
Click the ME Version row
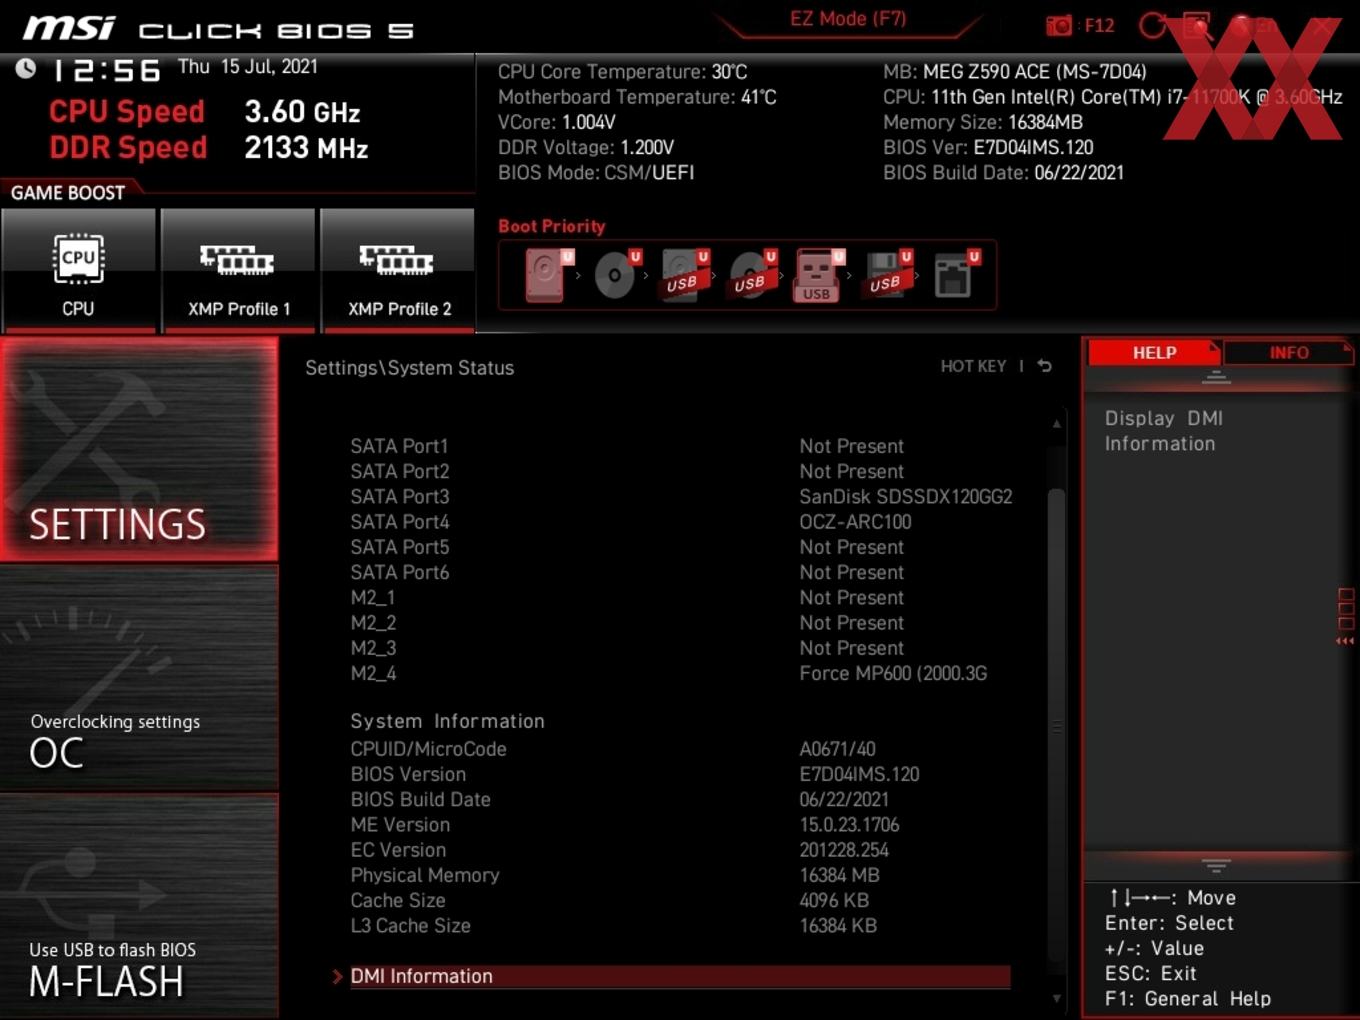(680, 825)
